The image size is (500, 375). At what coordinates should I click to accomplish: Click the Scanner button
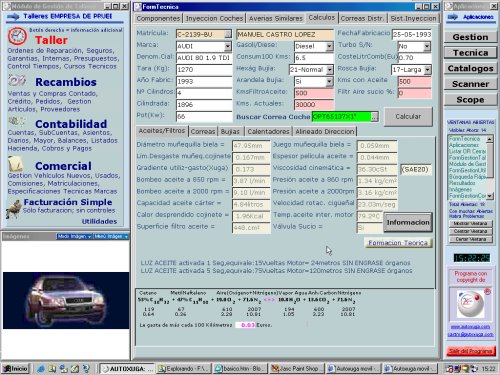click(470, 84)
